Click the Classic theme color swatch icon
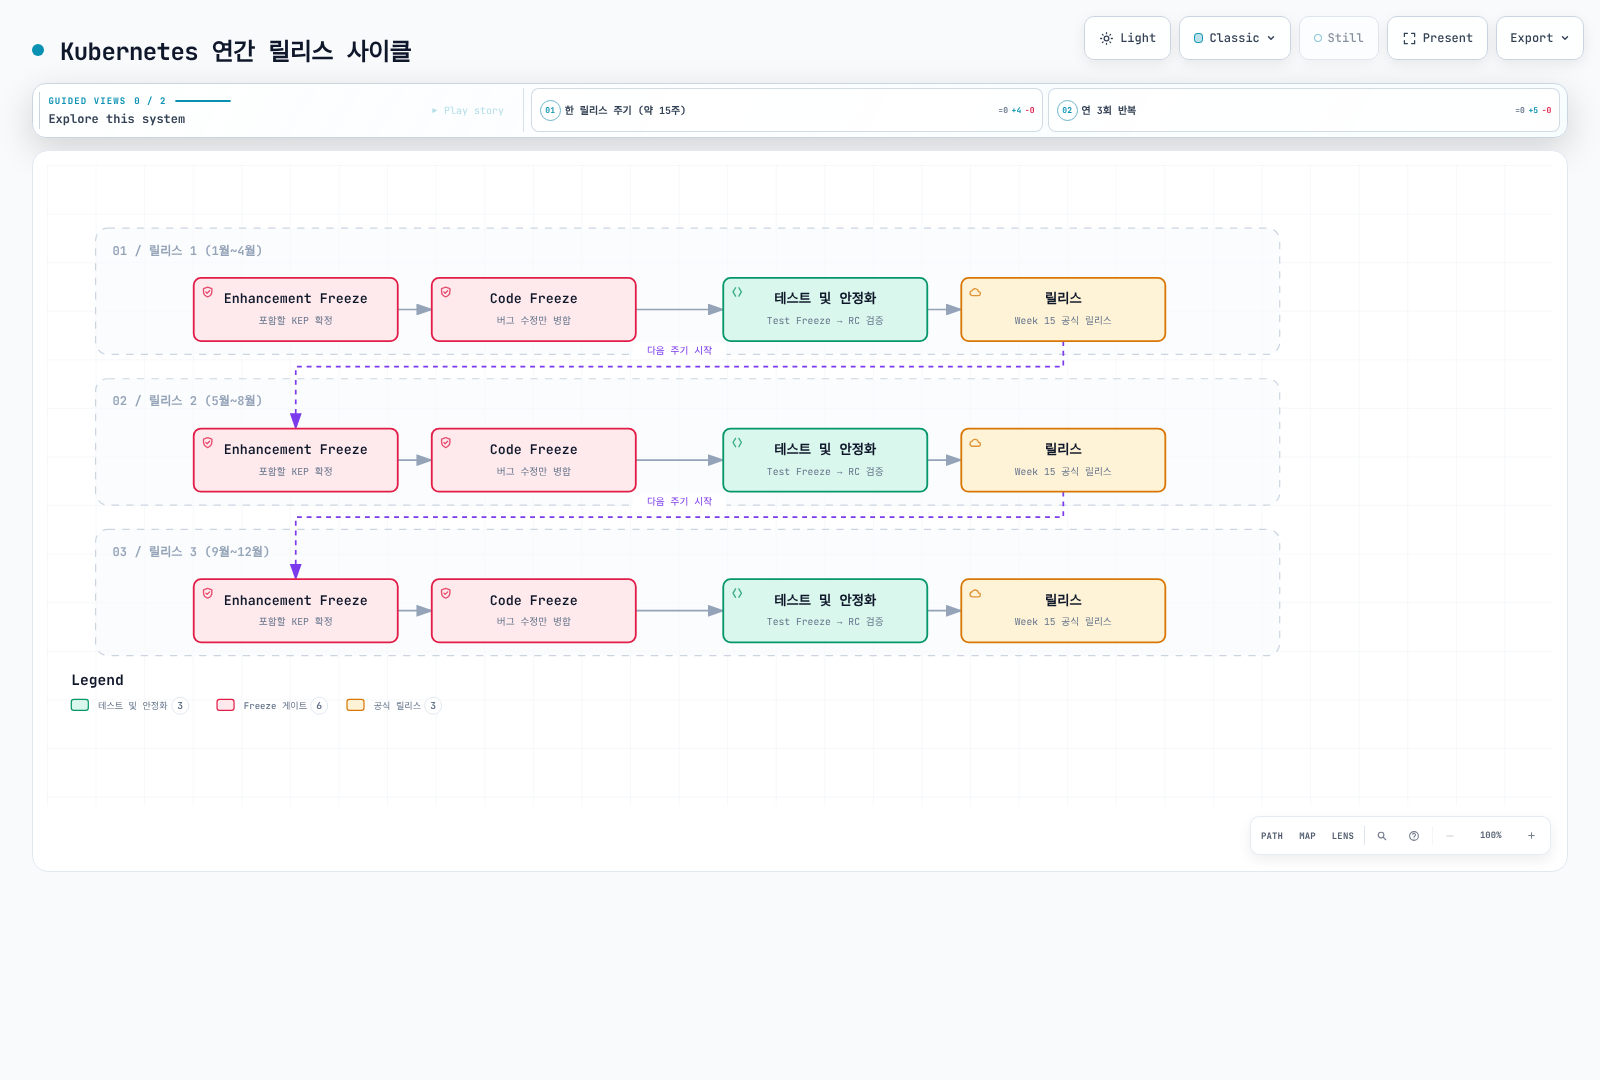Viewport: 1600px width, 1080px height. point(1199,38)
